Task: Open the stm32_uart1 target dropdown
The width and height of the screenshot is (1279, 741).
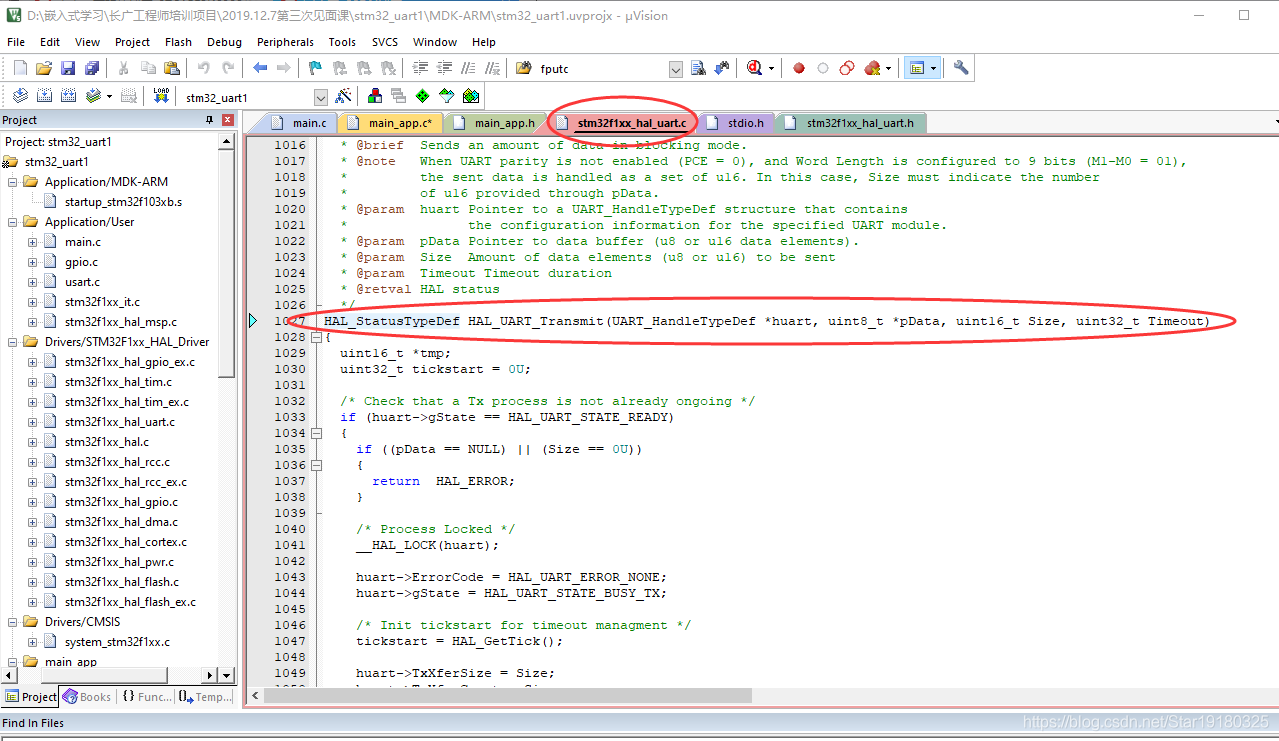Action: pyautogui.click(x=320, y=97)
